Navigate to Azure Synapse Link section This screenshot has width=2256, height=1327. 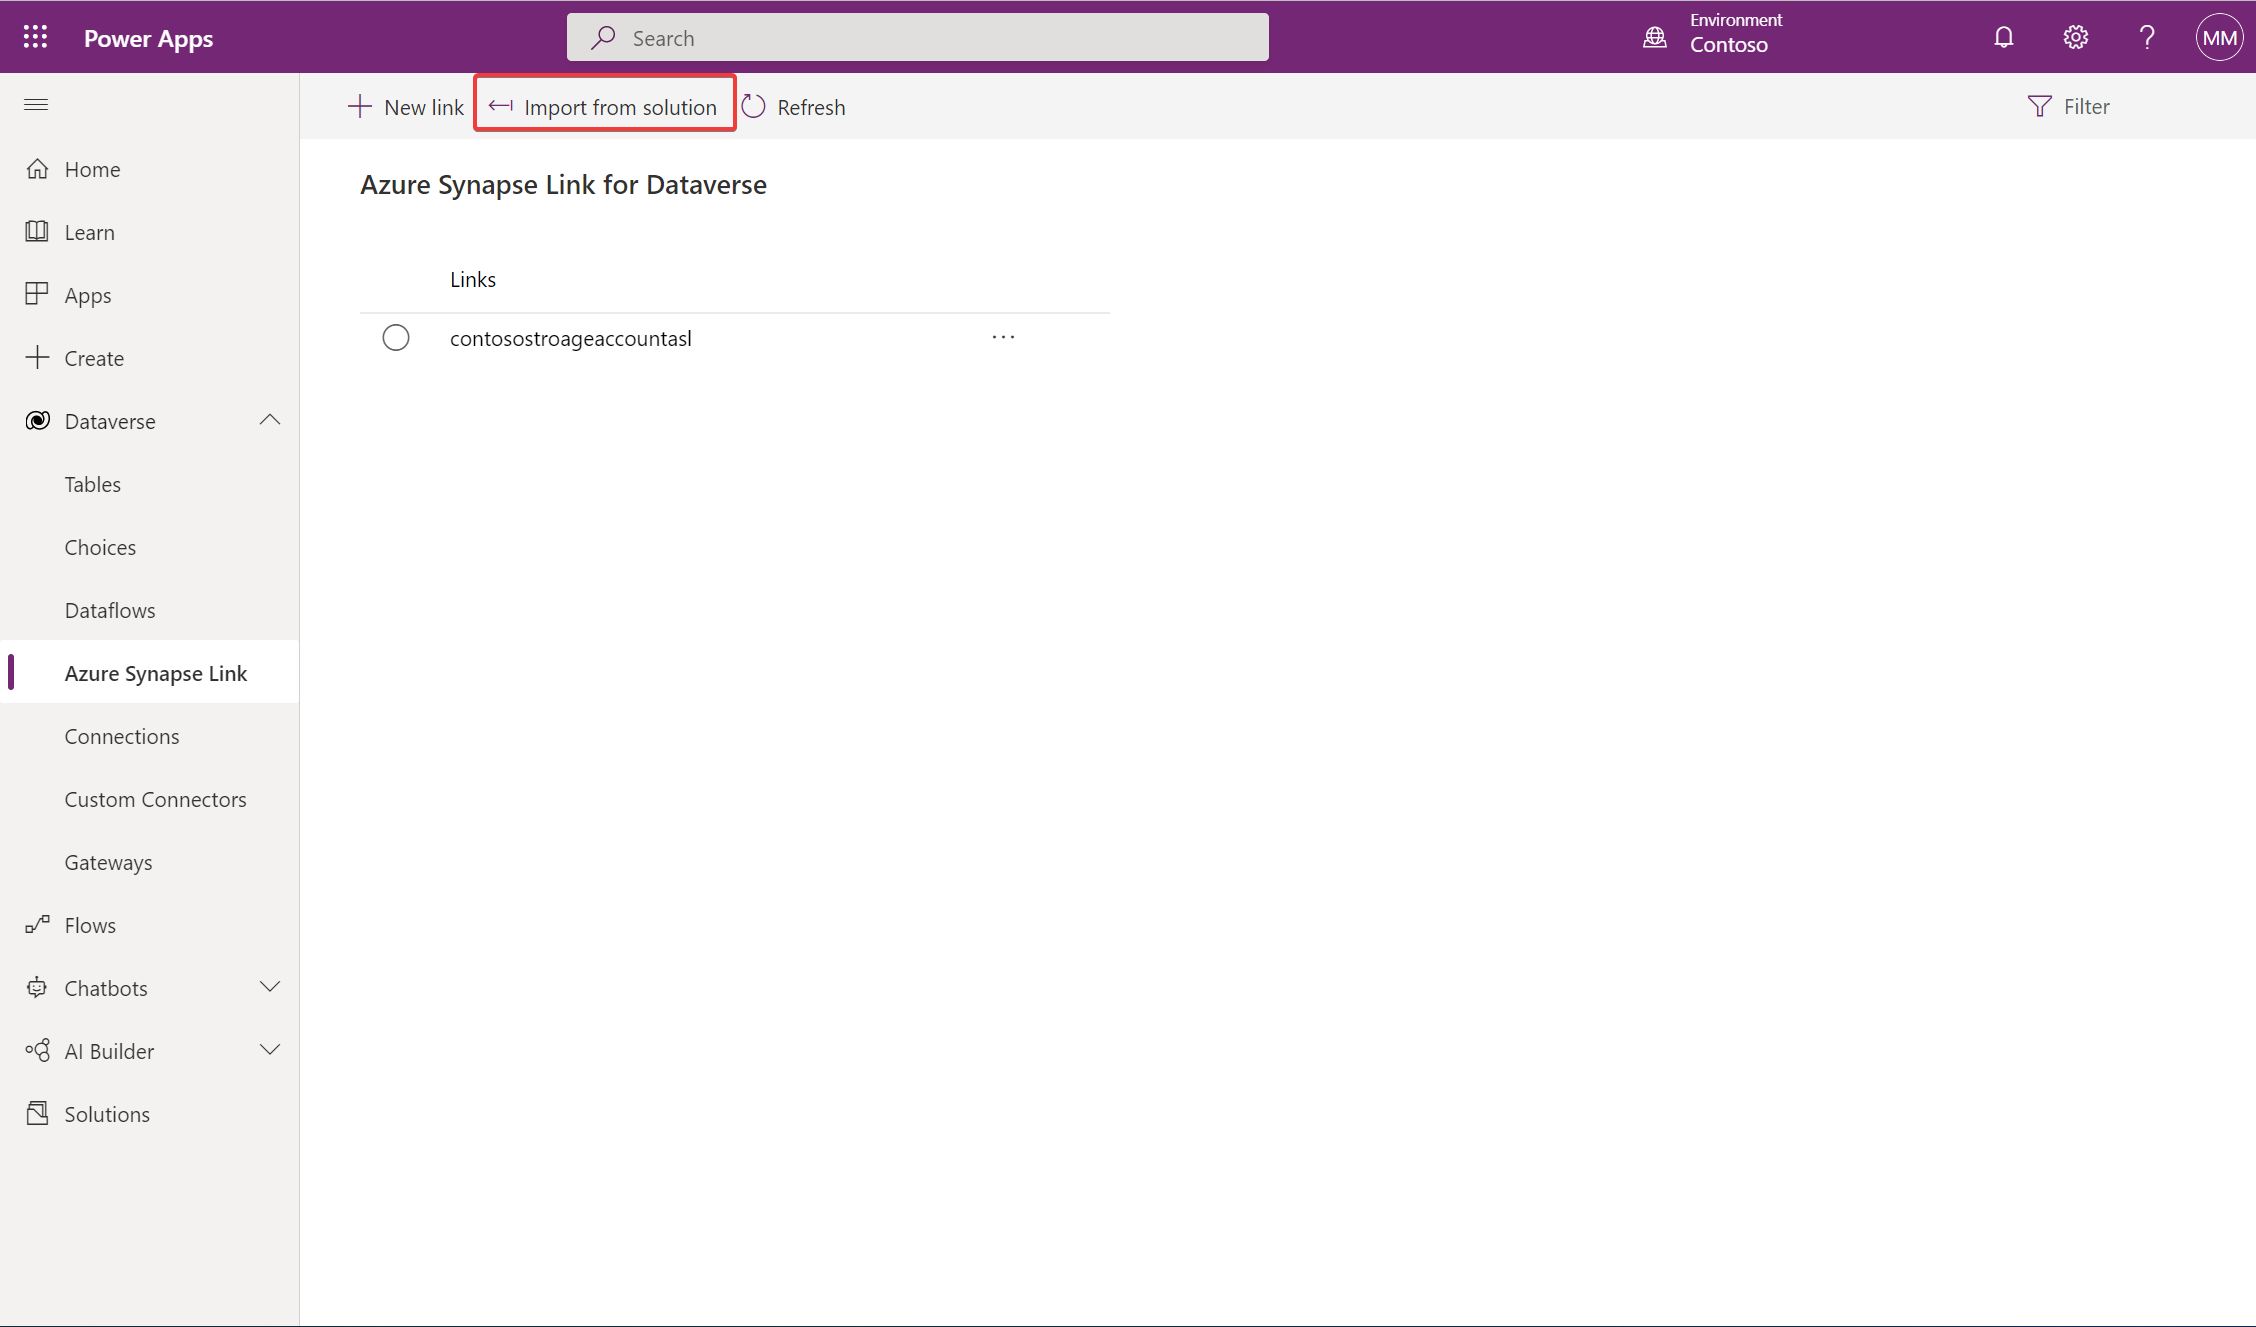[155, 671]
